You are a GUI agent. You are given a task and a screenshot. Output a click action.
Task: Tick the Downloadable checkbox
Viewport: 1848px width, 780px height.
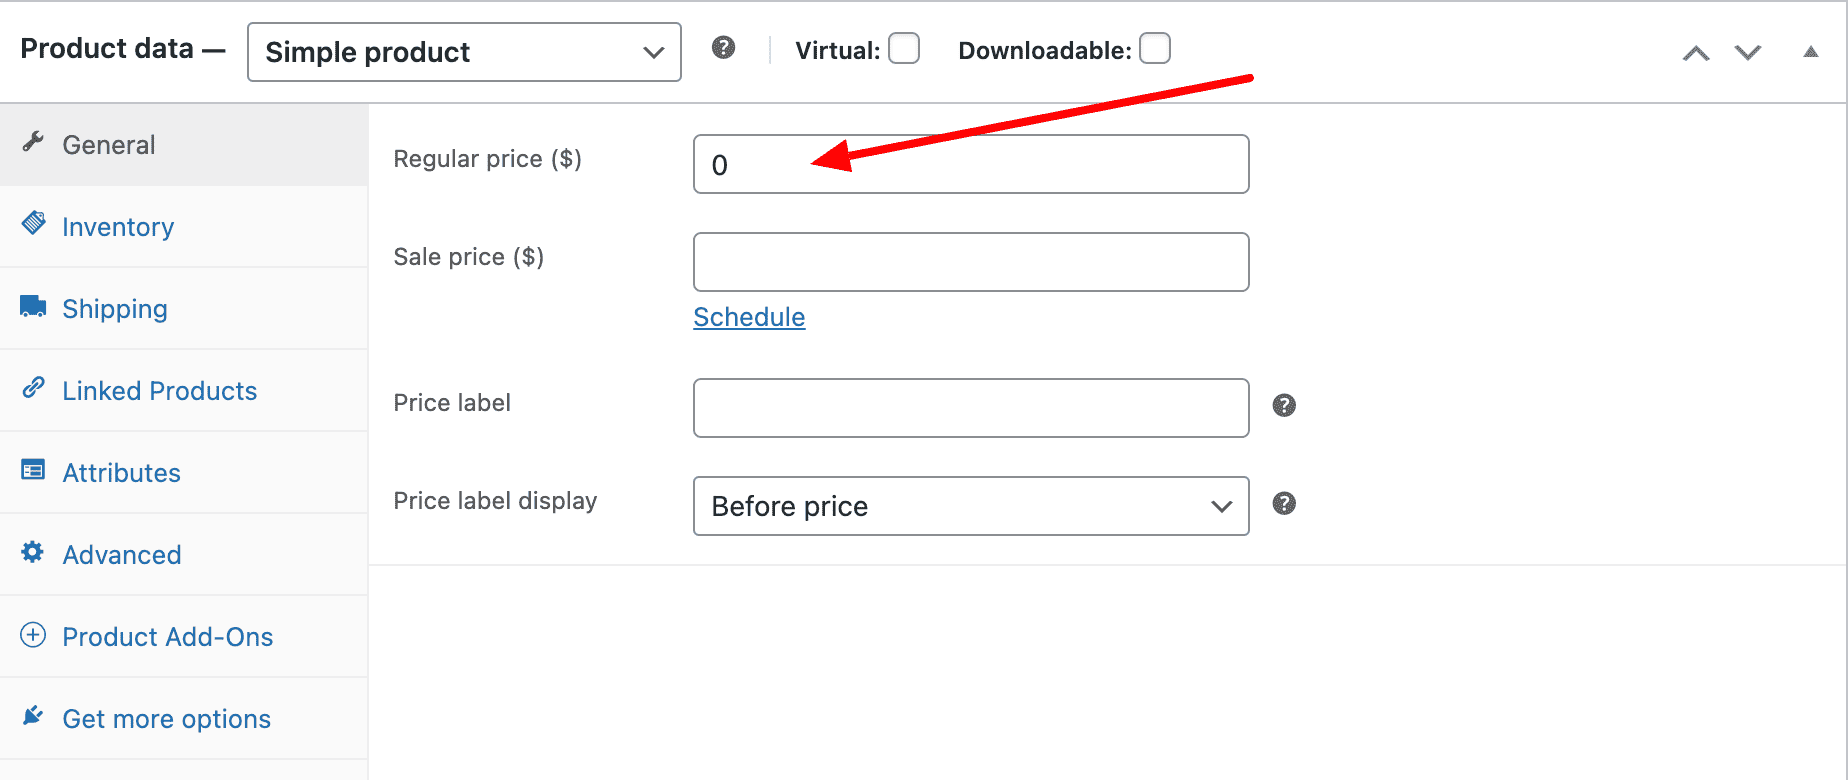click(x=1155, y=48)
